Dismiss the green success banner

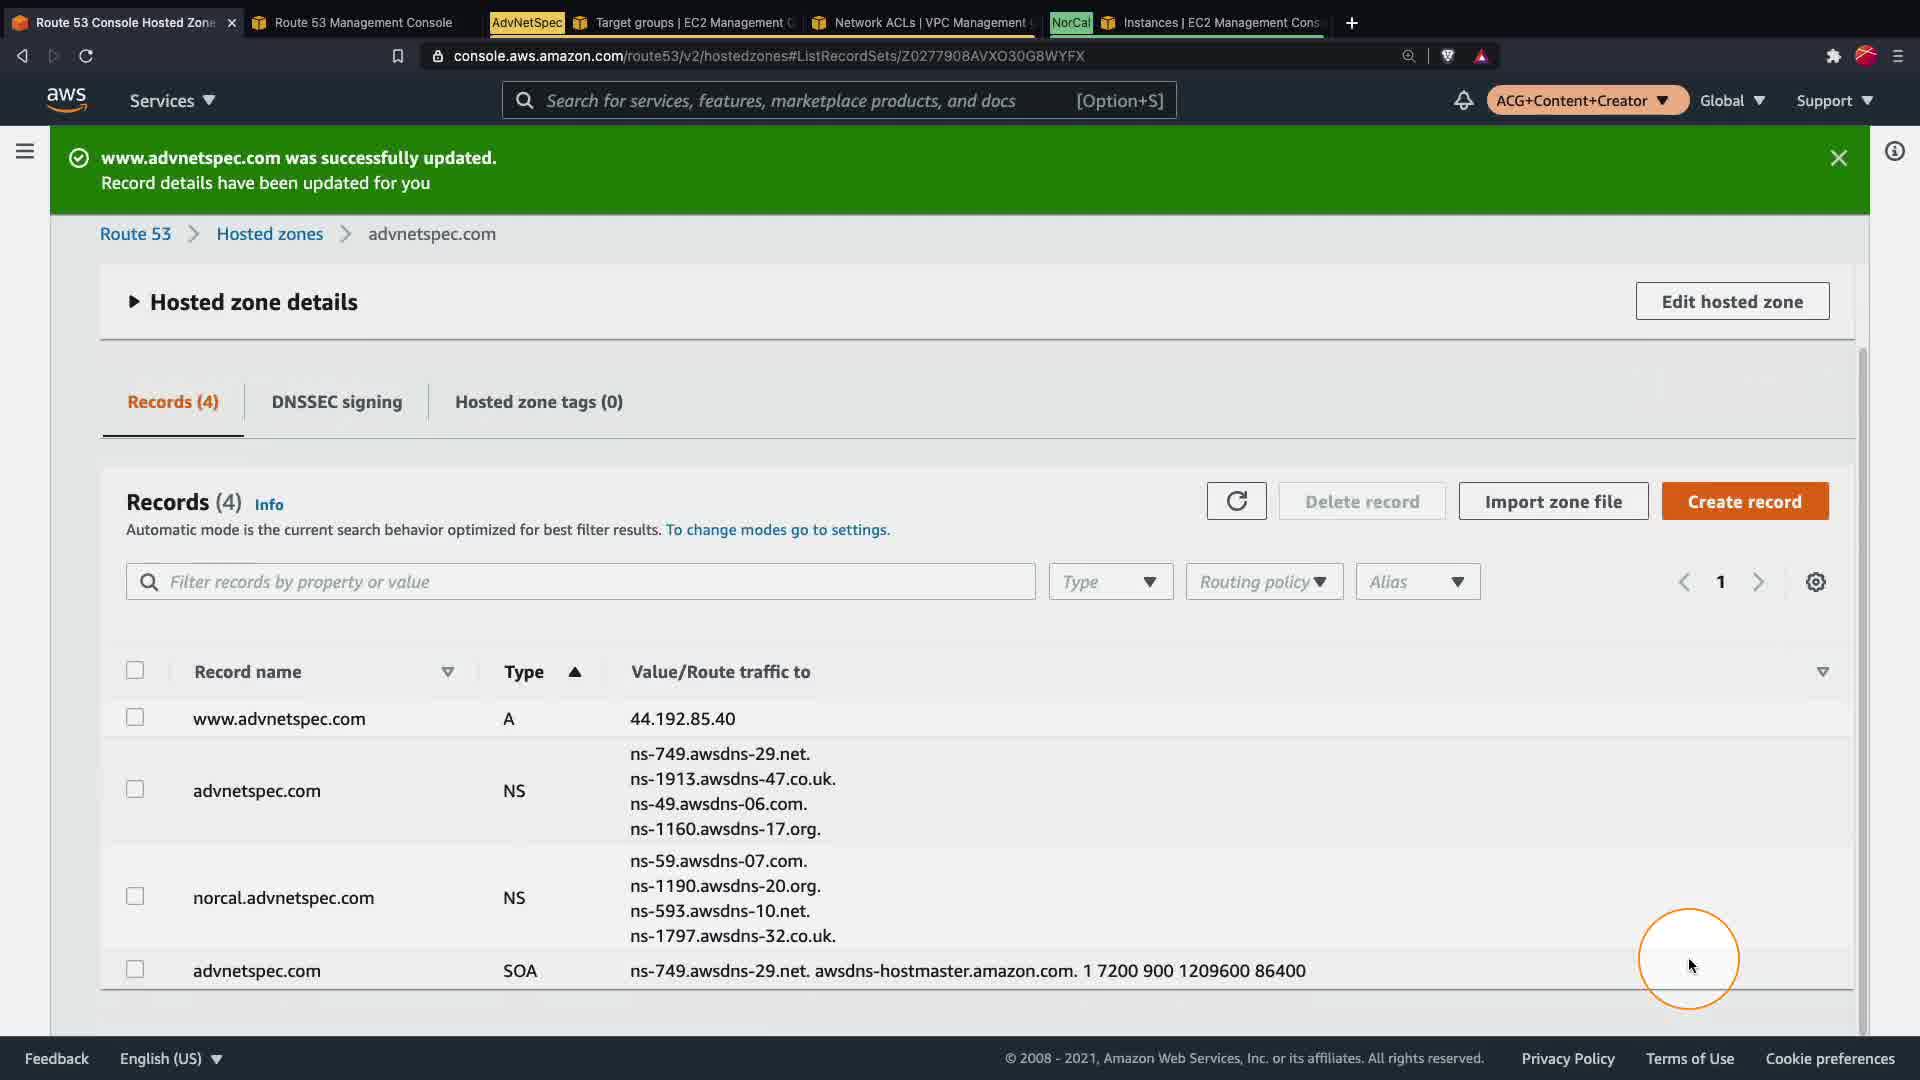(x=1838, y=158)
